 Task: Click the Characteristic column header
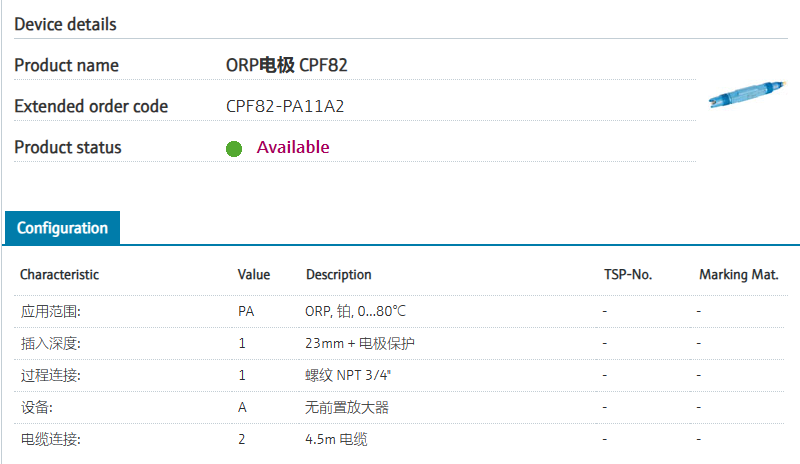point(59,275)
